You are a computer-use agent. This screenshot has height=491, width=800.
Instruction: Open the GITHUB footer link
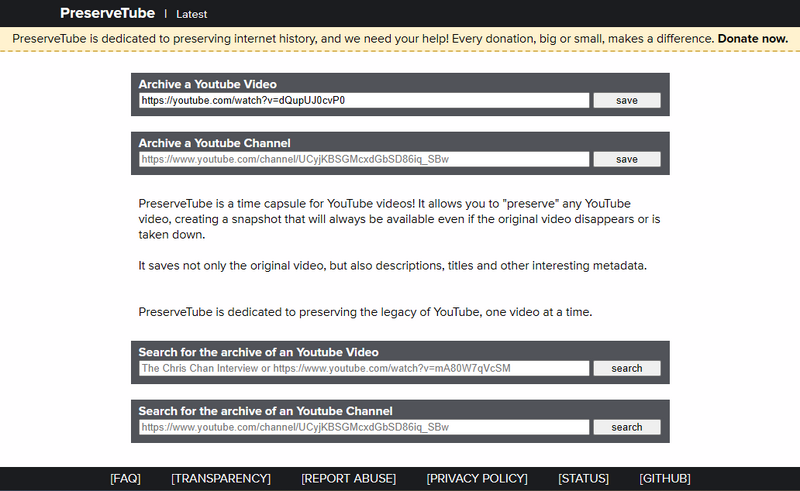665,479
